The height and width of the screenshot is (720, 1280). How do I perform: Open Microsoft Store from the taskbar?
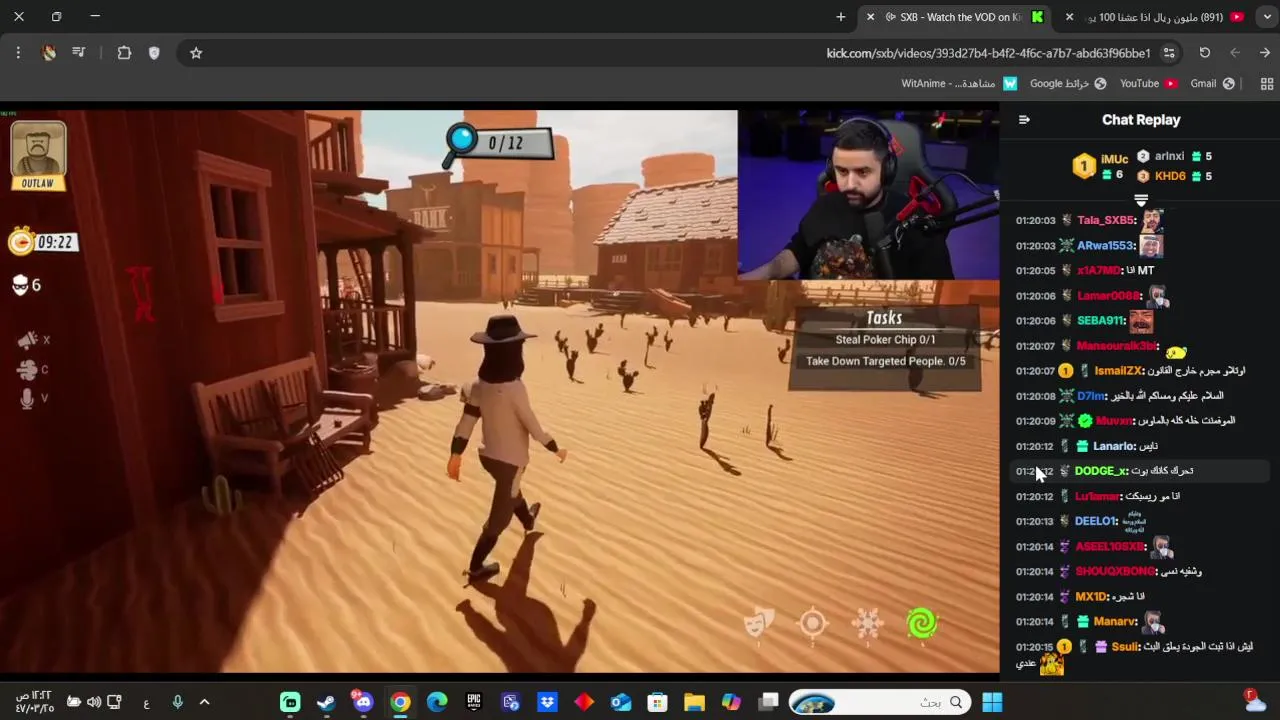[657, 702]
